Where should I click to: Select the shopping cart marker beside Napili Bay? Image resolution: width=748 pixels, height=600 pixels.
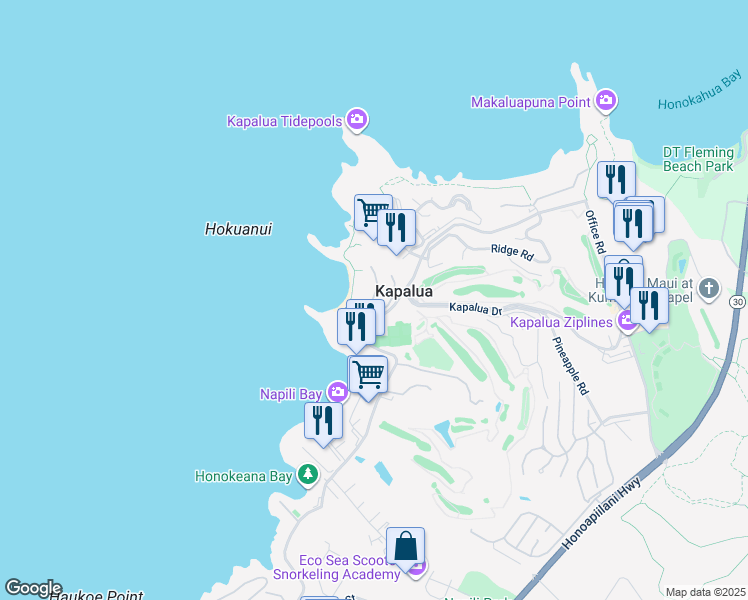368,378
